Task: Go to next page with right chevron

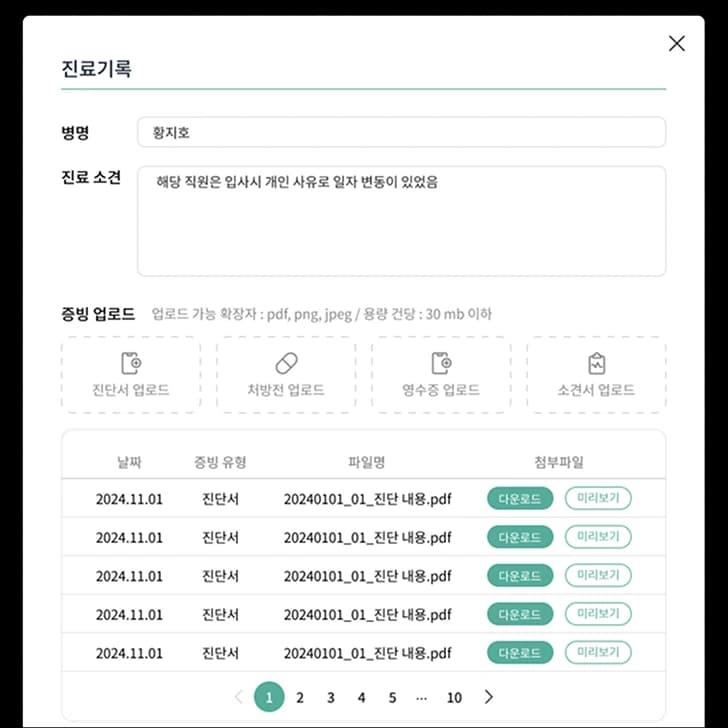Action: point(488,697)
